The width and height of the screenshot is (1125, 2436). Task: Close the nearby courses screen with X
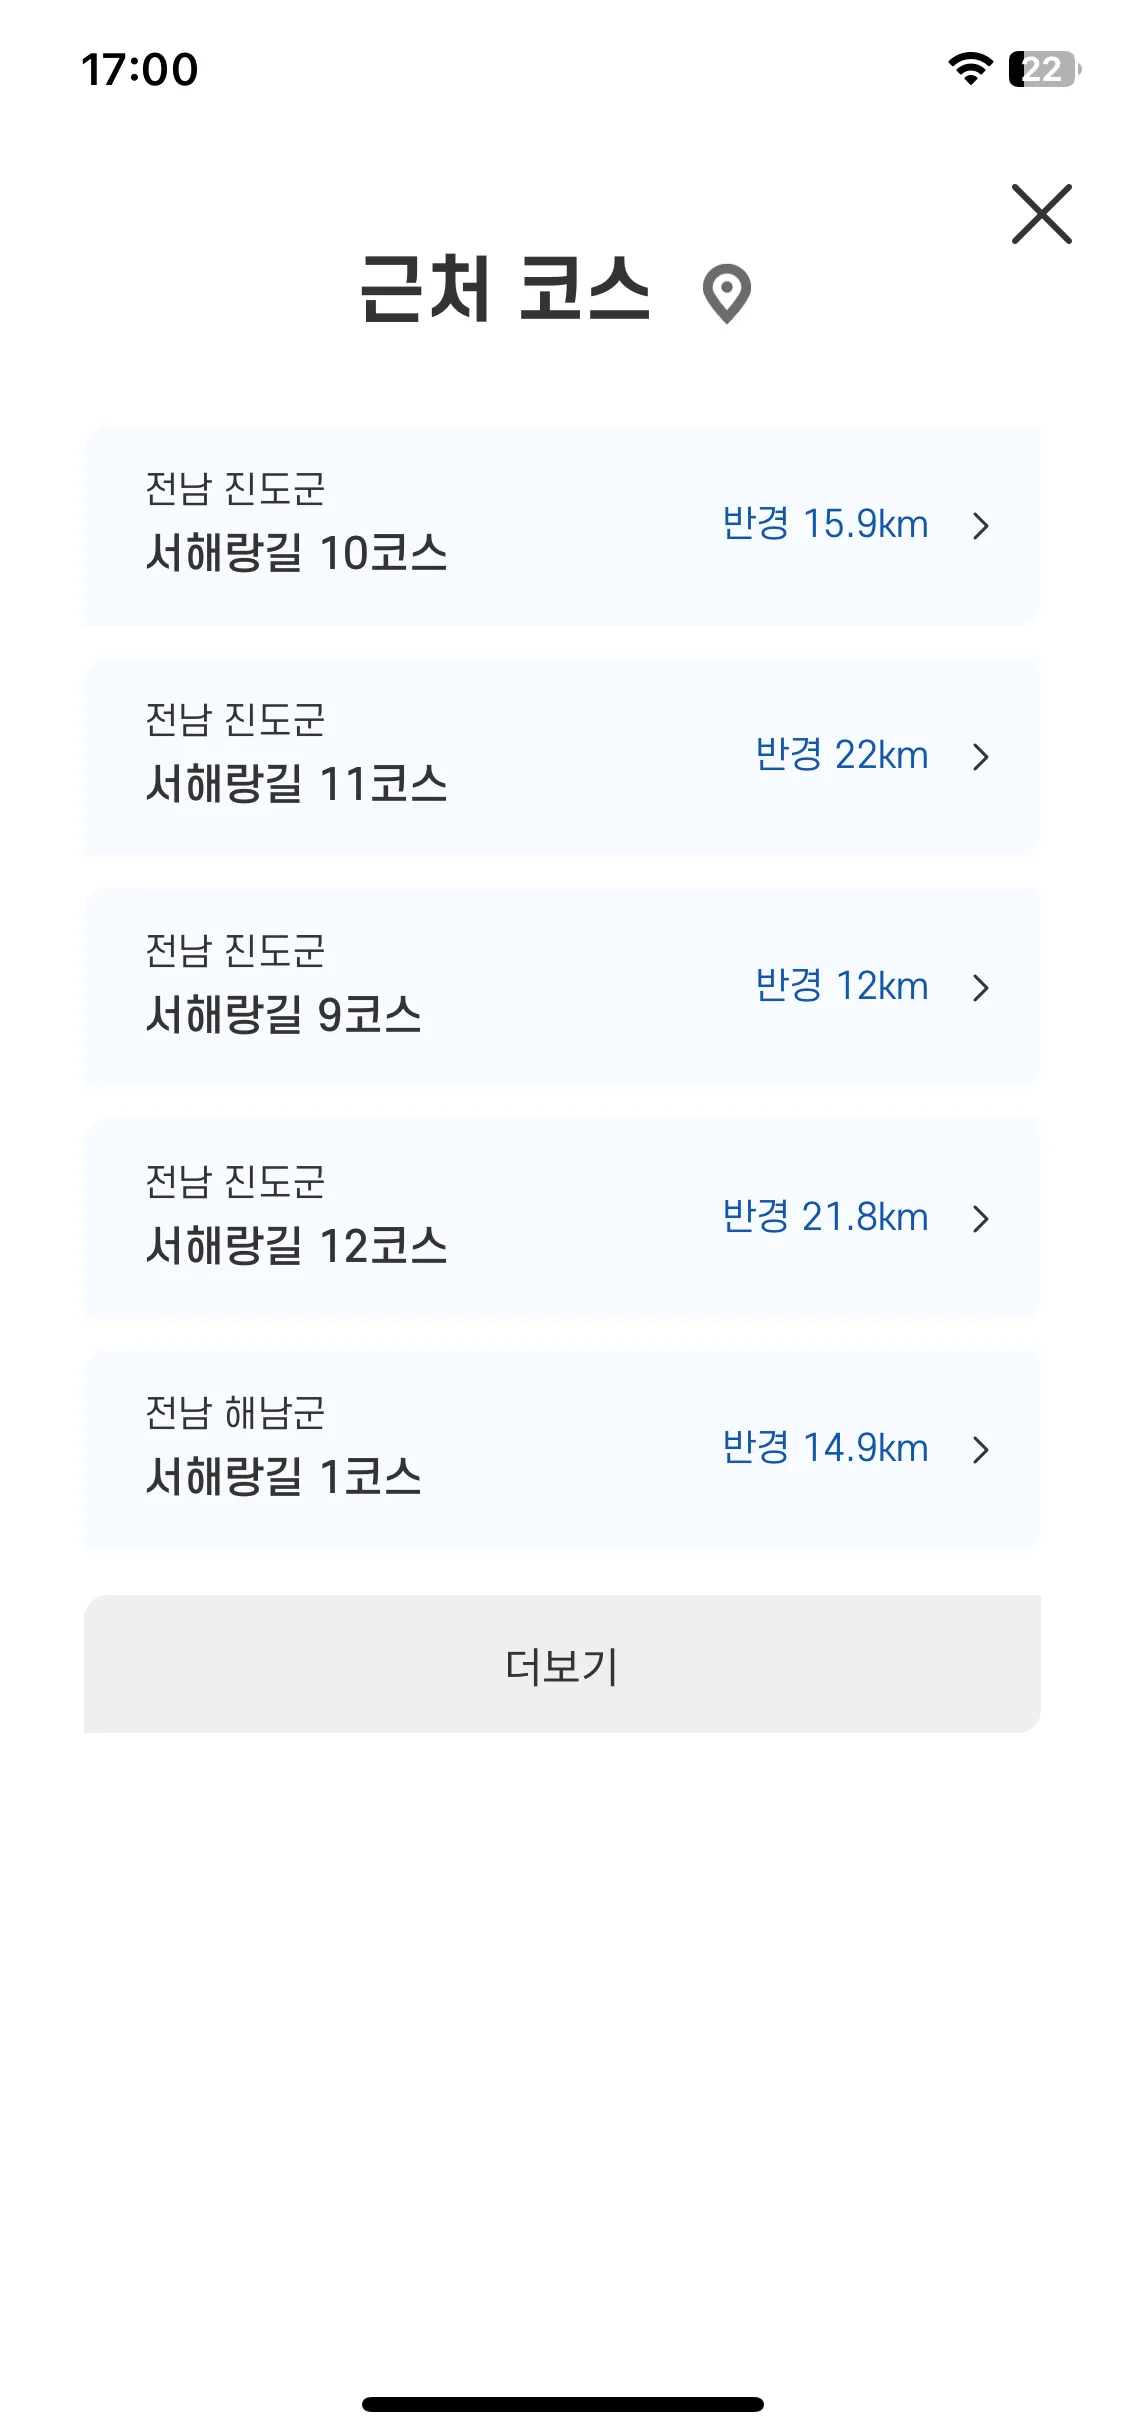point(1041,214)
